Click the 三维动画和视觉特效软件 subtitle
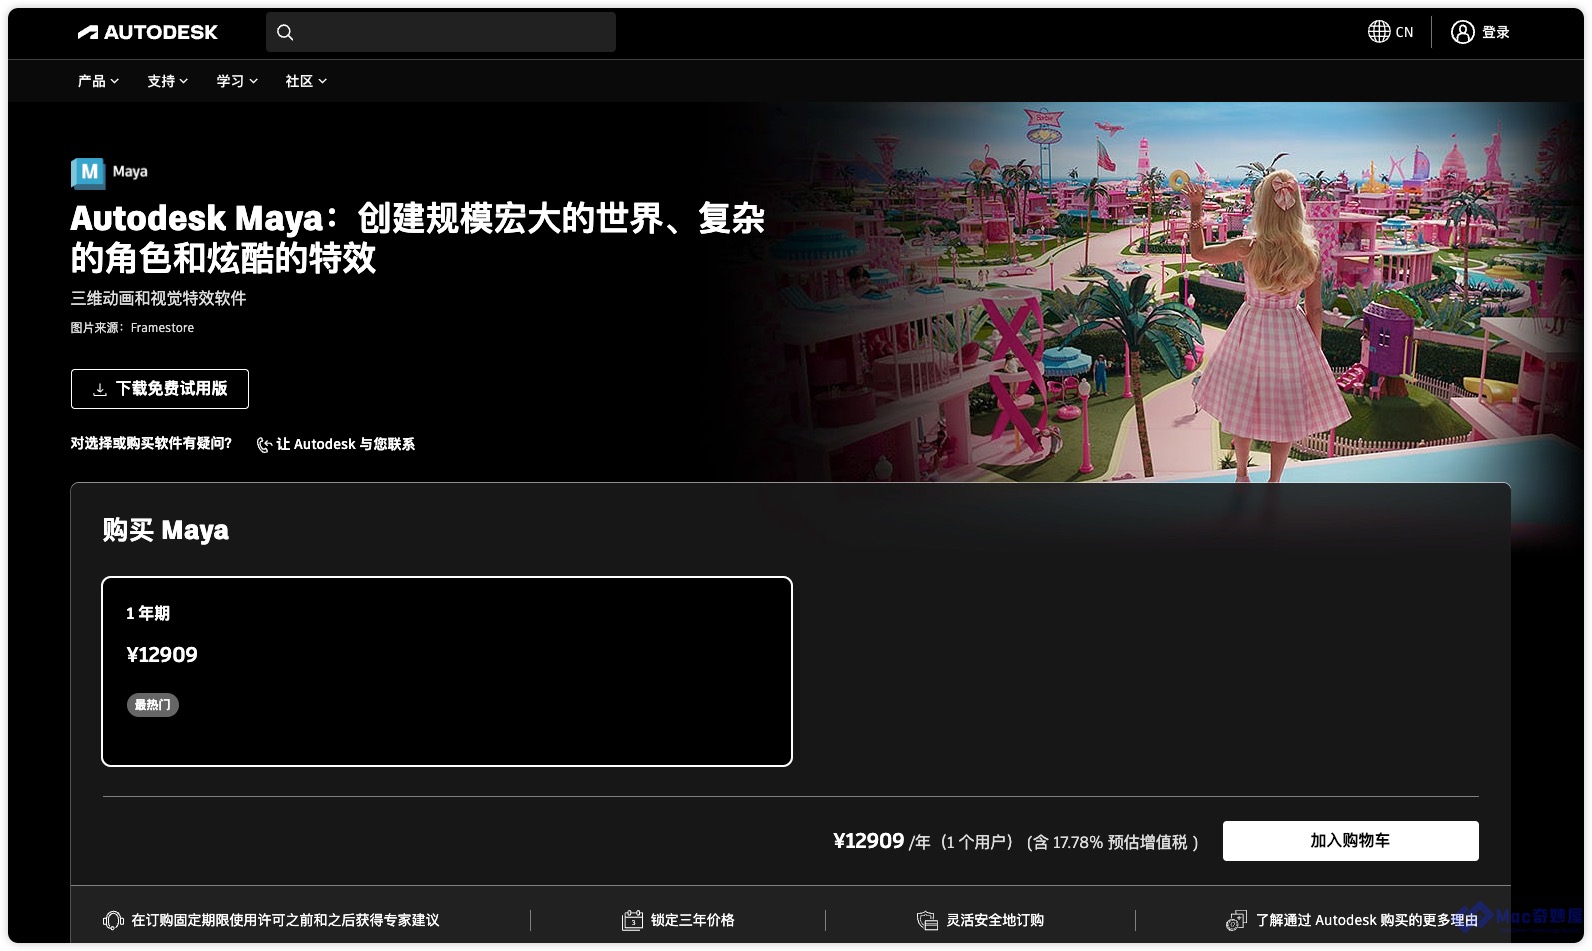1592x951 pixels. click(158, 298)
